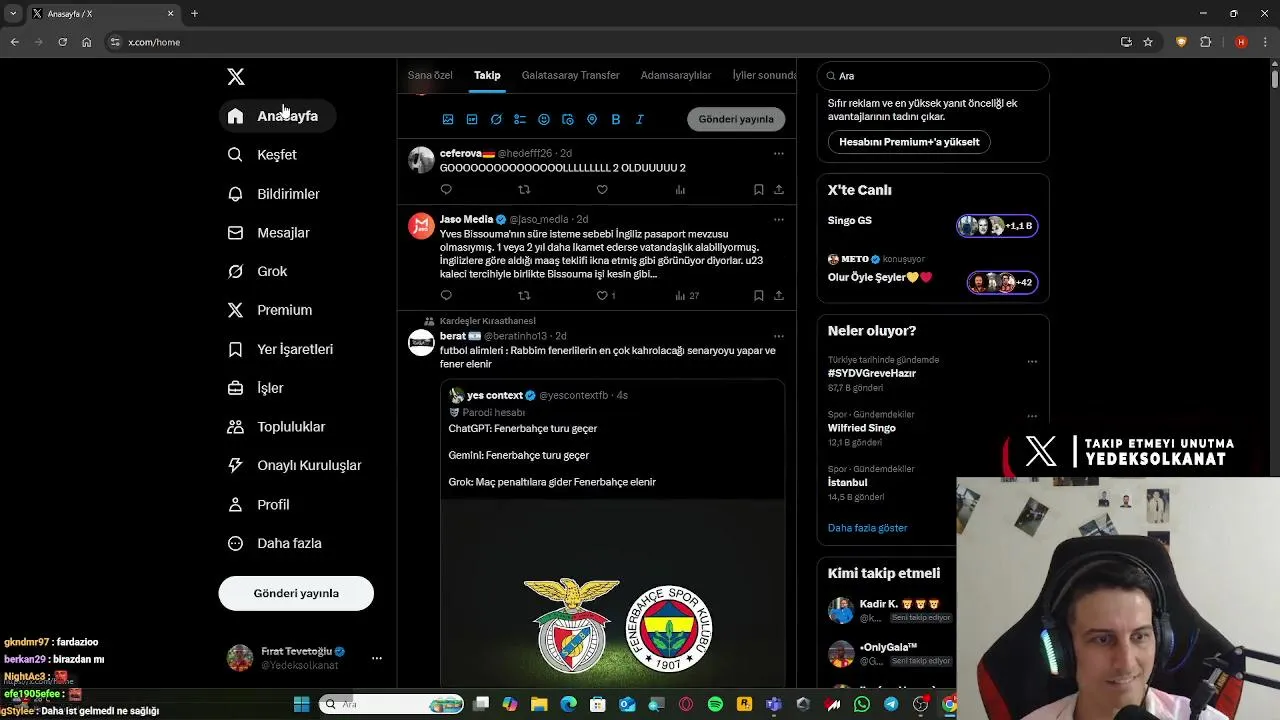The width and height of the screenshot is (1280, 720).
Task: Toggle italic text in composer
Action: point(640,119)
